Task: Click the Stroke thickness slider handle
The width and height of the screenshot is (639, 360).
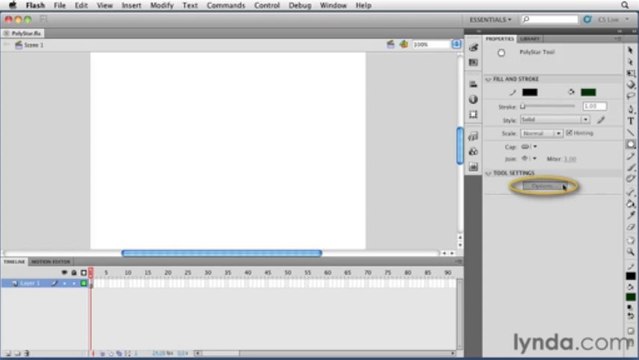Action: pyautogui.click(x=523, y=106)
